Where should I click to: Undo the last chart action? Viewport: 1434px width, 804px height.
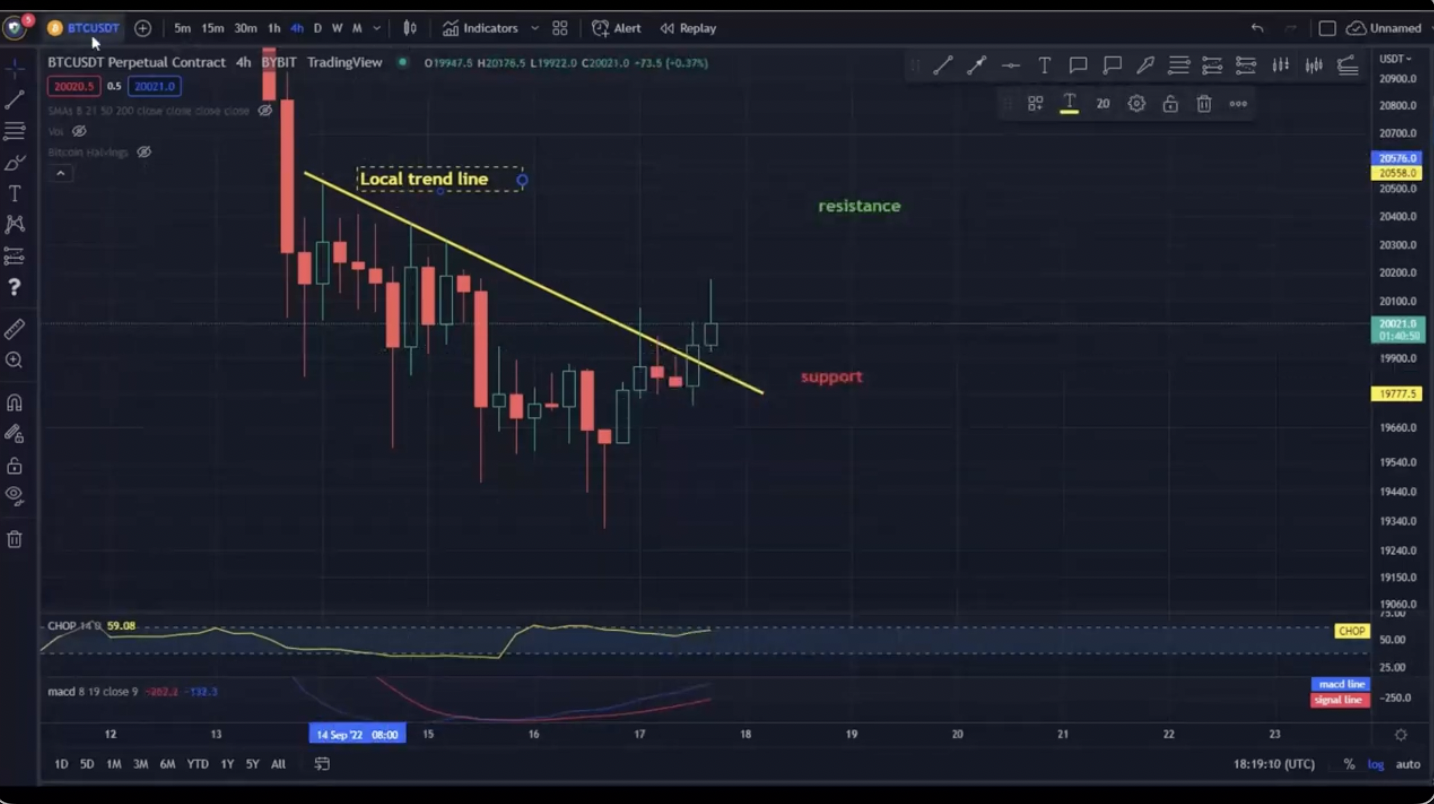[x=1257, y=28]
